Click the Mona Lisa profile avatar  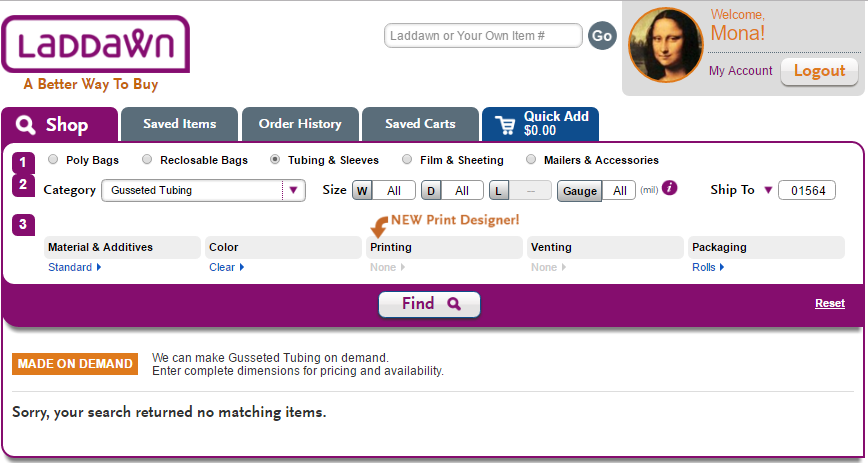pyautogui.click(x=666, y=45)
